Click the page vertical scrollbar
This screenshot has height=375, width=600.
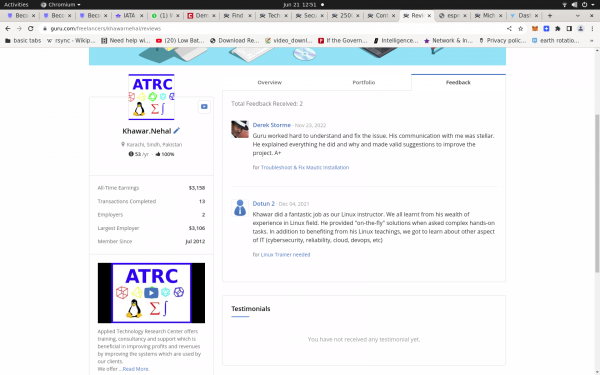click(x=597, y=193)
